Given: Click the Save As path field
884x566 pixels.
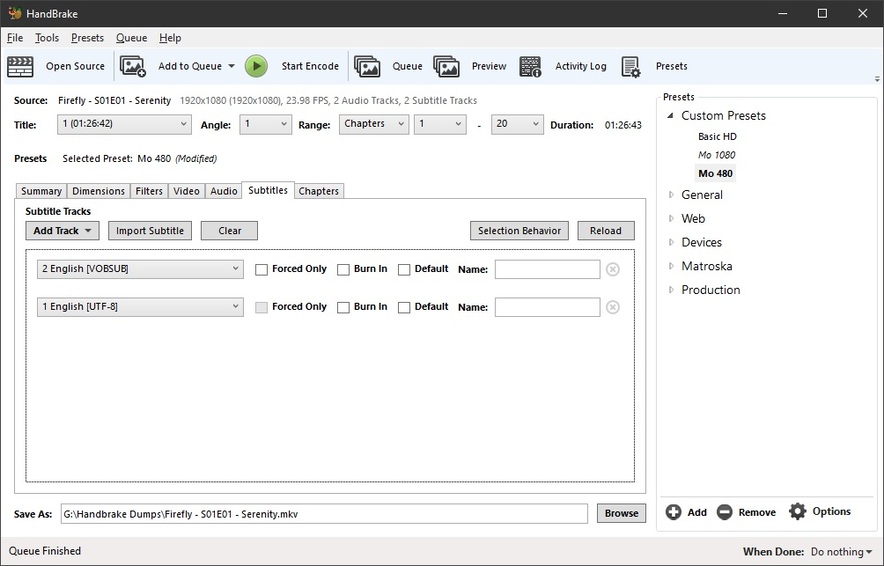Looking at the screenshot, I should [x=324, y=514].
